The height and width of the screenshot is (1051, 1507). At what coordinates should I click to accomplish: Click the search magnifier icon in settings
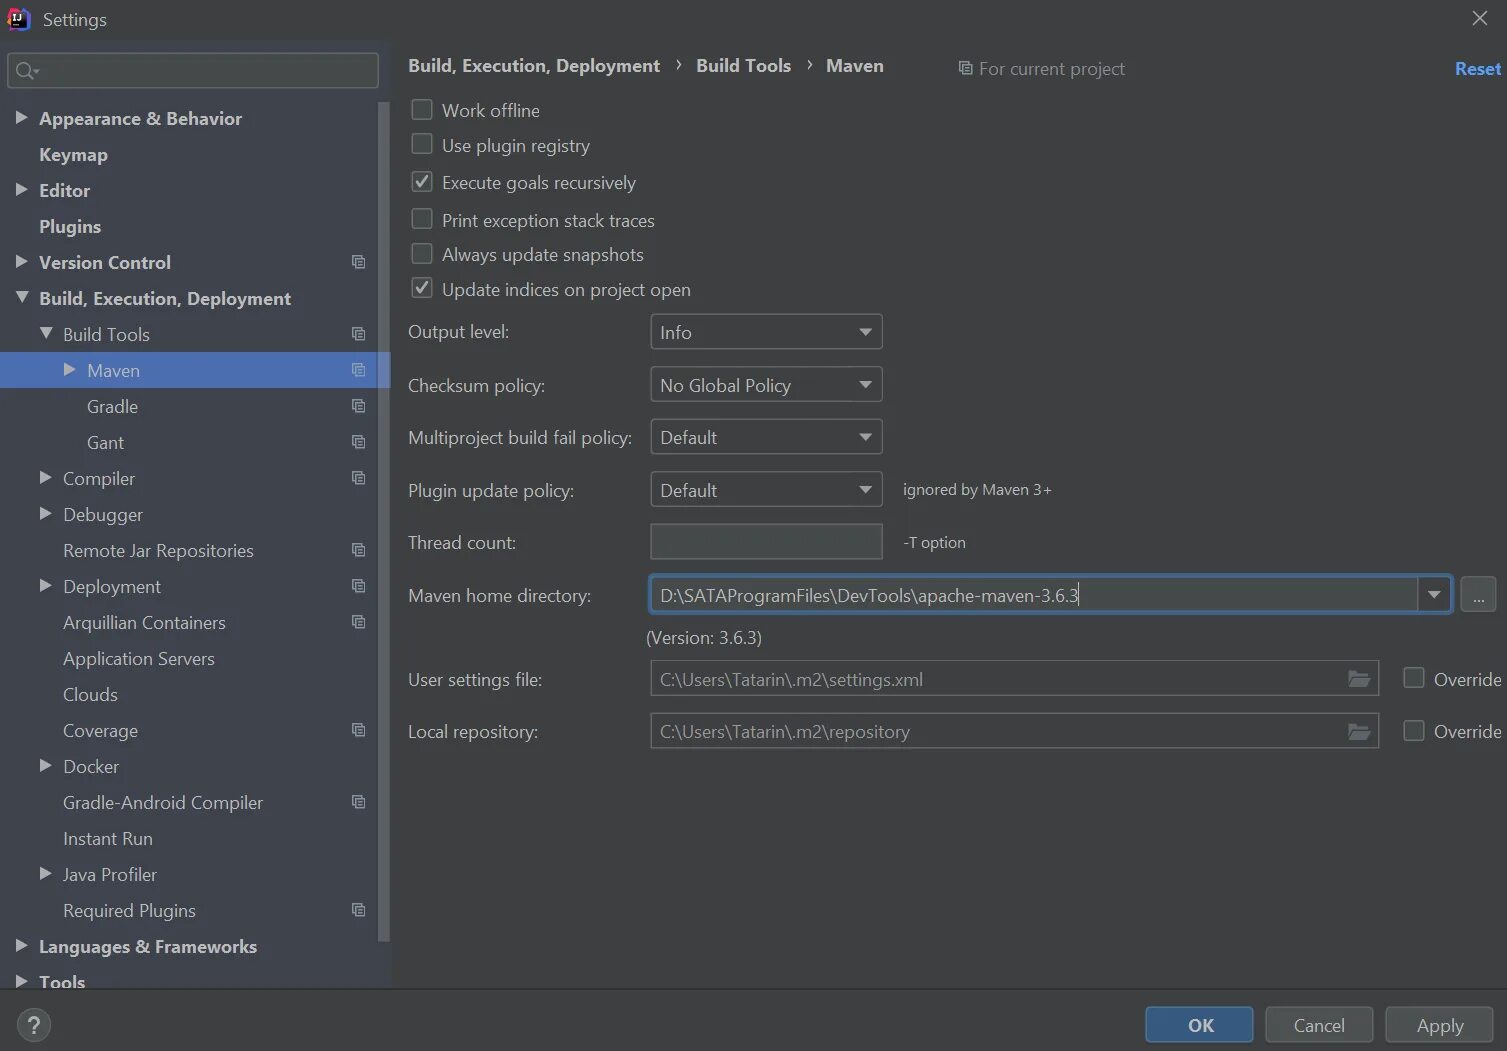point(27,71)
